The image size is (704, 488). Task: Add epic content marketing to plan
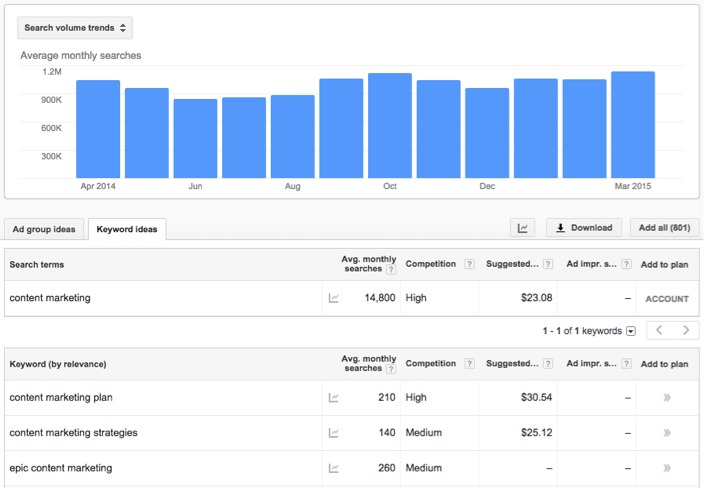(667, 468)
